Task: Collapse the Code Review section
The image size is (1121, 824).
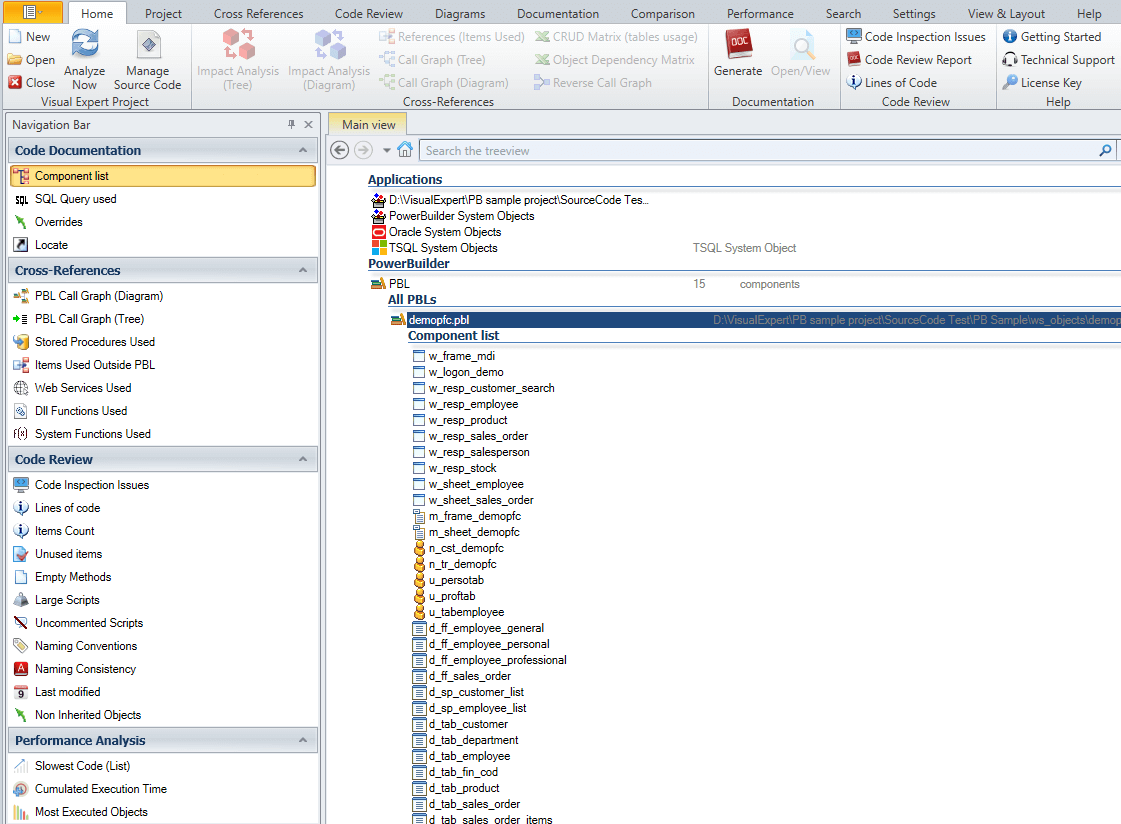Action: (x=303, y=459)
